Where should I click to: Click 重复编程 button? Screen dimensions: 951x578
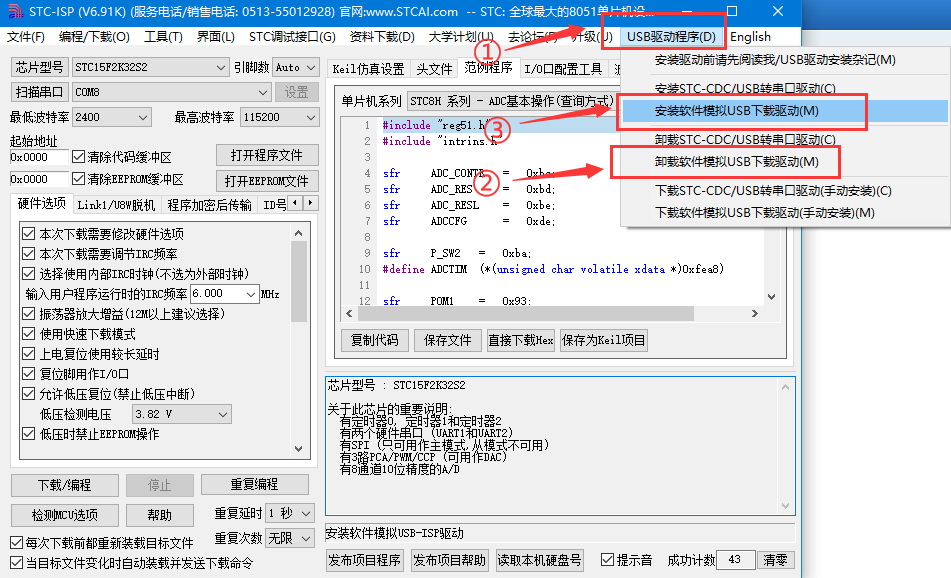255,485
